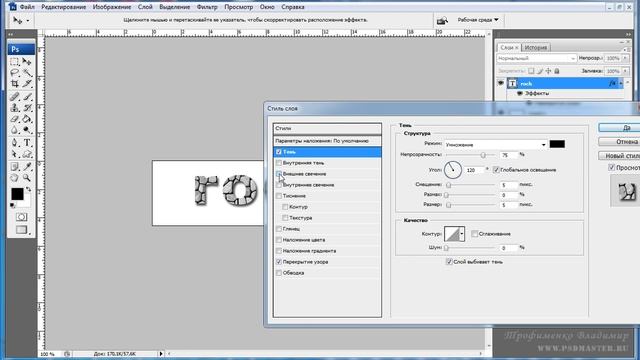Enable the Сглаживание checkbox
Screen dimensions: 640x360
point(474,234)
